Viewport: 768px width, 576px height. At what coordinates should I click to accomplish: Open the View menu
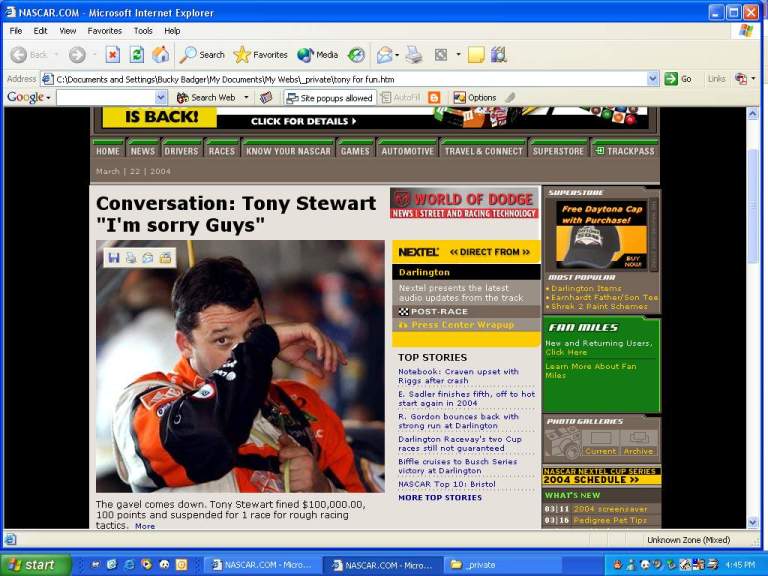[x=68, y=31]
